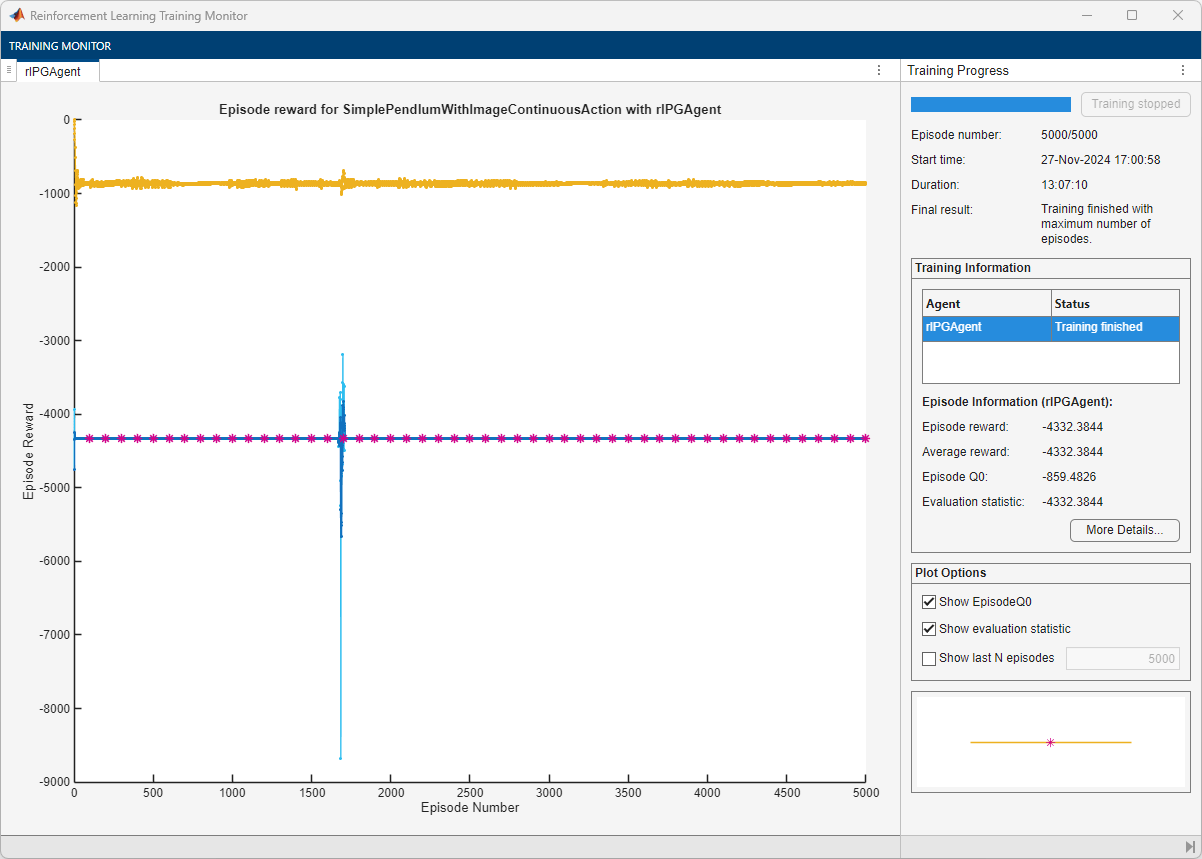Open Training Progress panel dropdown menu
Image resolution: width=1202 pixels, height=859 pixels.
point(1183,70)
